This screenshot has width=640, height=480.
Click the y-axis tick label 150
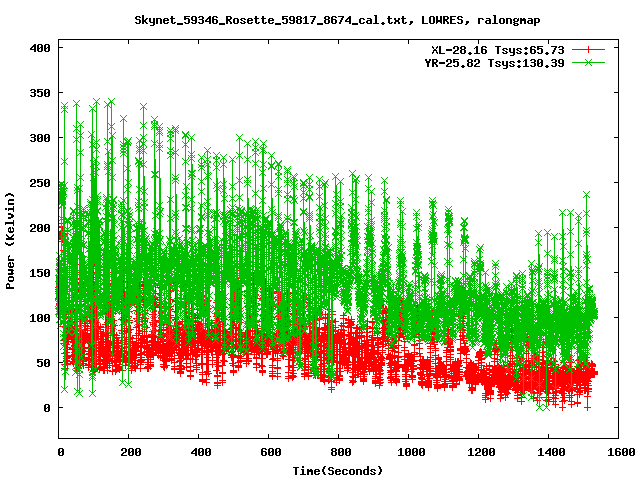[x=40, y=273]
